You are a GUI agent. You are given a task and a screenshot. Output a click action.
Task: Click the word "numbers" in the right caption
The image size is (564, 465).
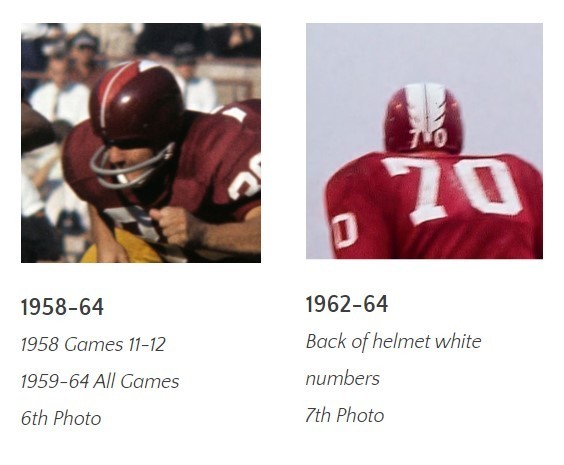pyautogui.click(x=343, y=379)
